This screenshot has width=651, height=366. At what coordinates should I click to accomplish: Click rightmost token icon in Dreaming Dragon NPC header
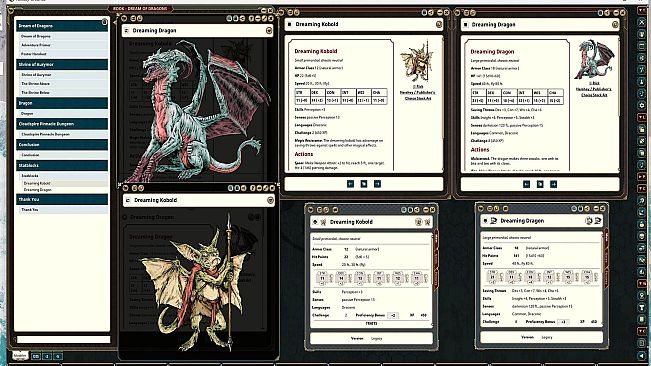click(x=597, y=221)
